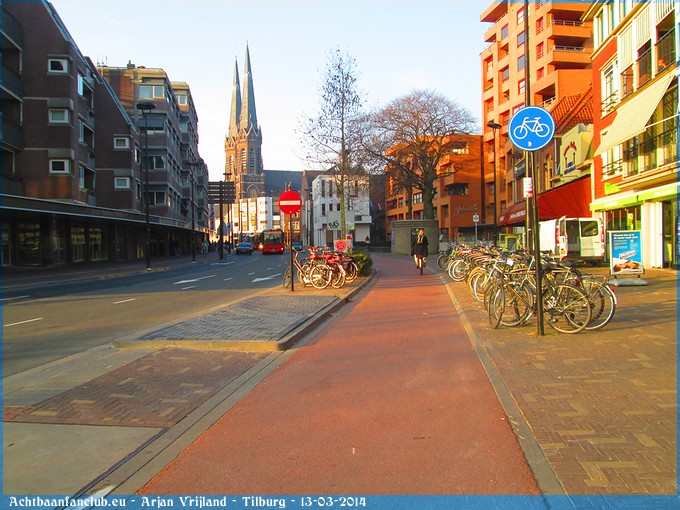
Task: Click the '13-03-2014' date text
Action: 333,502
